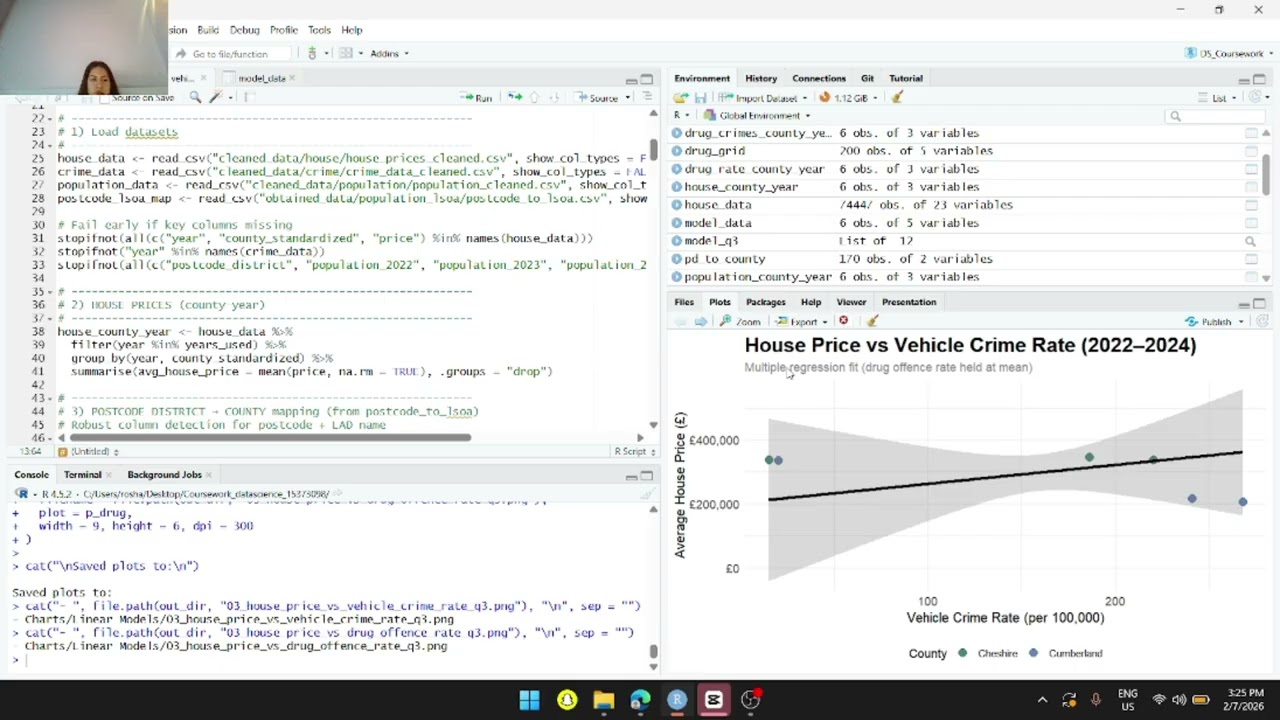Open File Explorer from the taskbar
Viewport: 1280px width, 720px height.
tap(603, 700)
